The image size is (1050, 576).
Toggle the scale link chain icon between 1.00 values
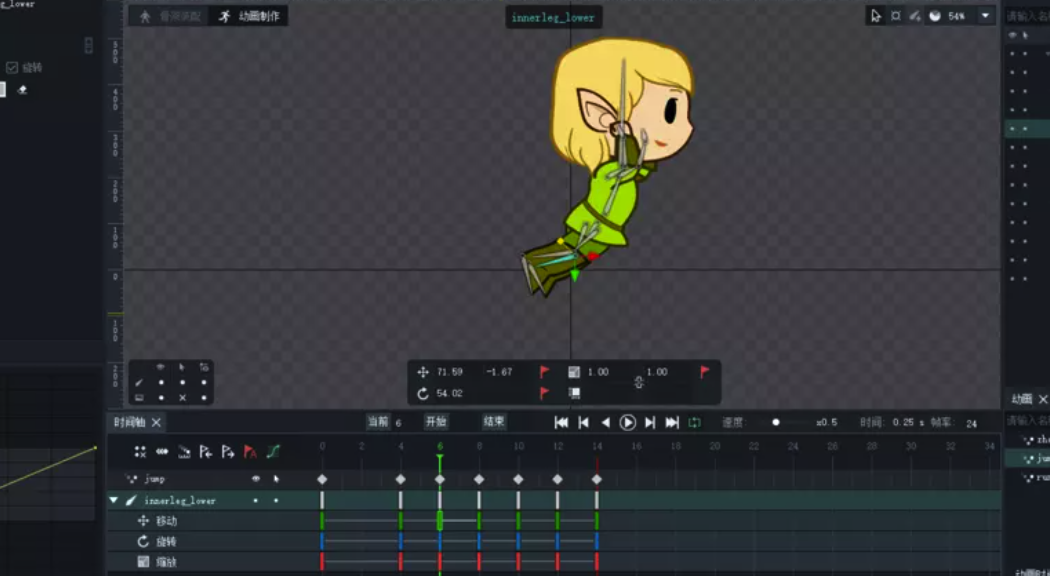click(639, 382)
